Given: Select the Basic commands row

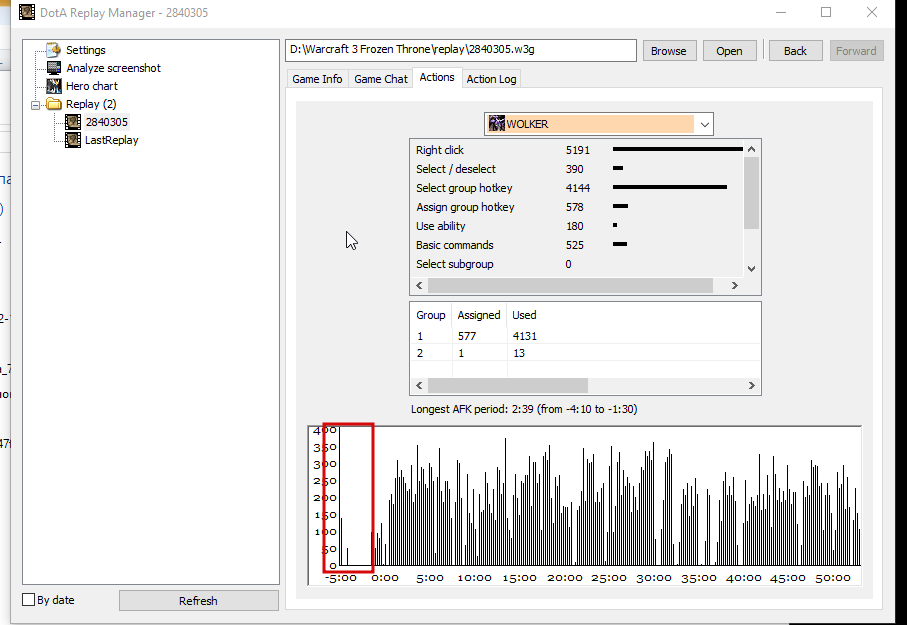Looking at the screenshot, I should (577, 245).
